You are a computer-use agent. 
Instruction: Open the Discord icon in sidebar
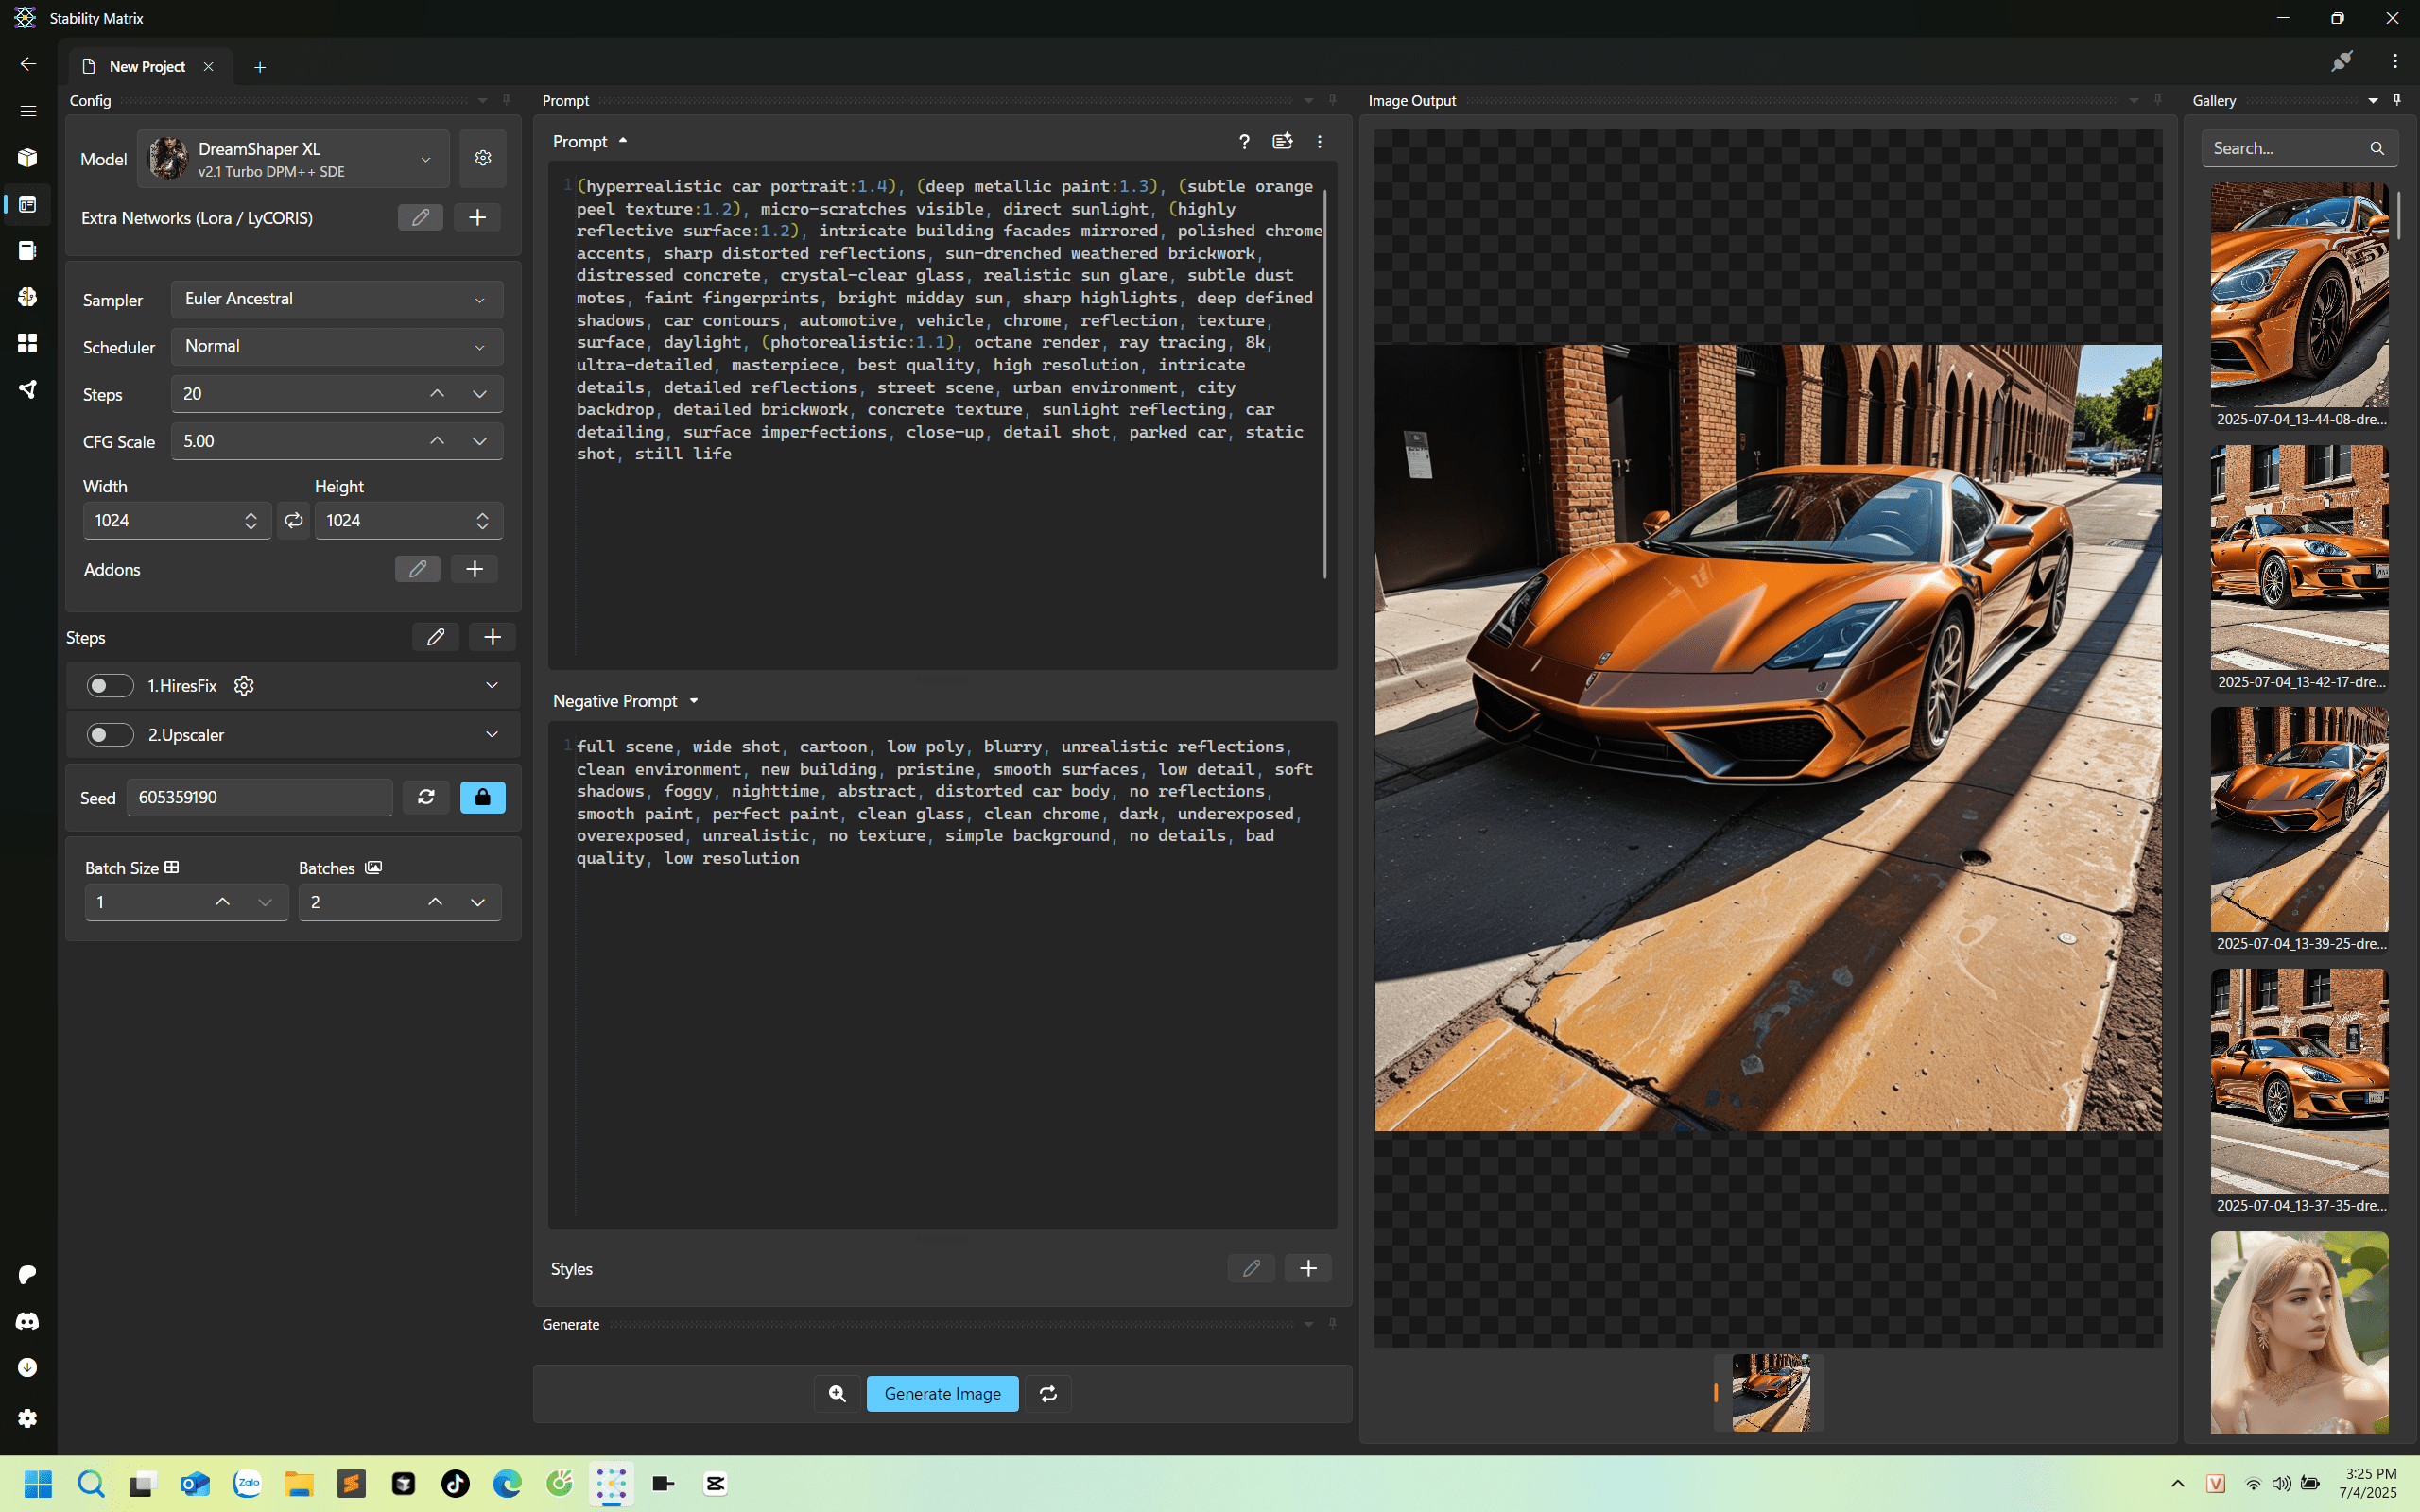coord(27,1321)
